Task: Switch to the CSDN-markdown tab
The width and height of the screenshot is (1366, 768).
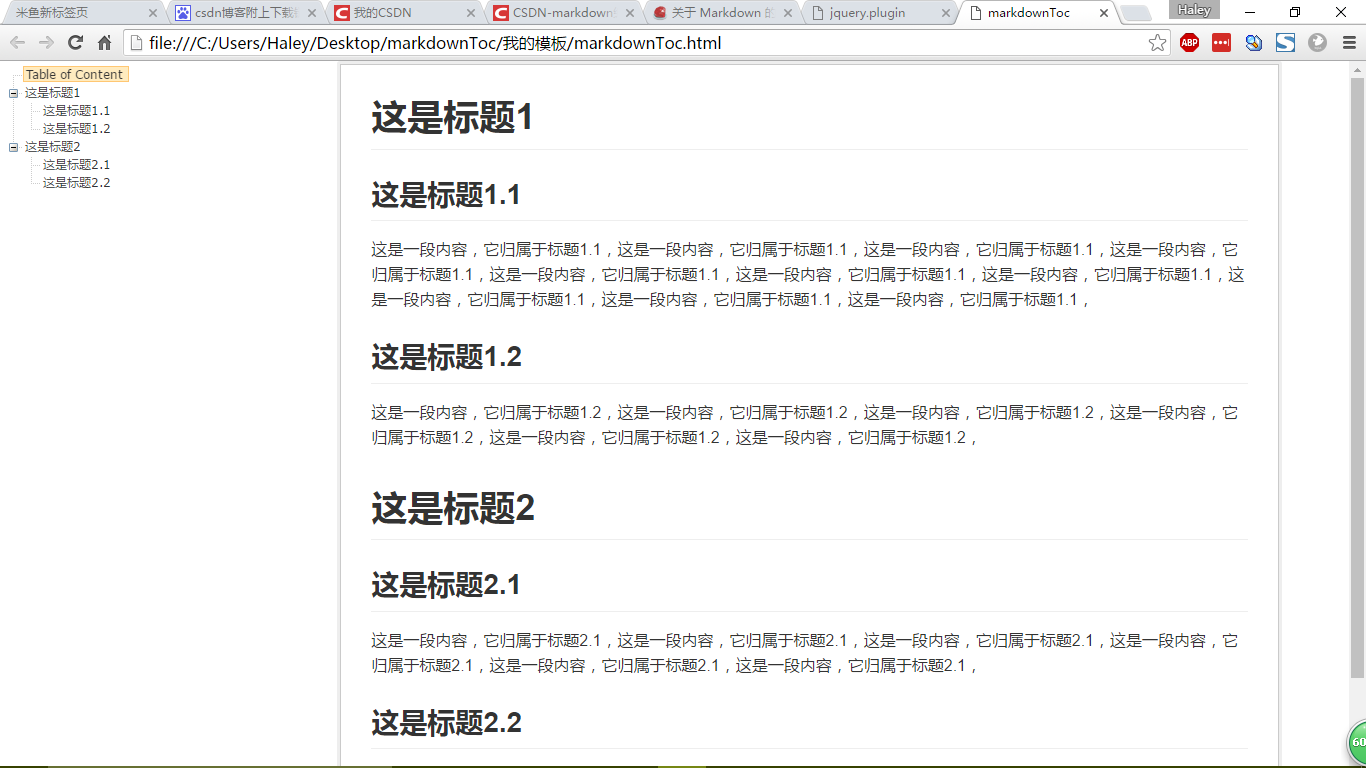Action: click(564, 13)
